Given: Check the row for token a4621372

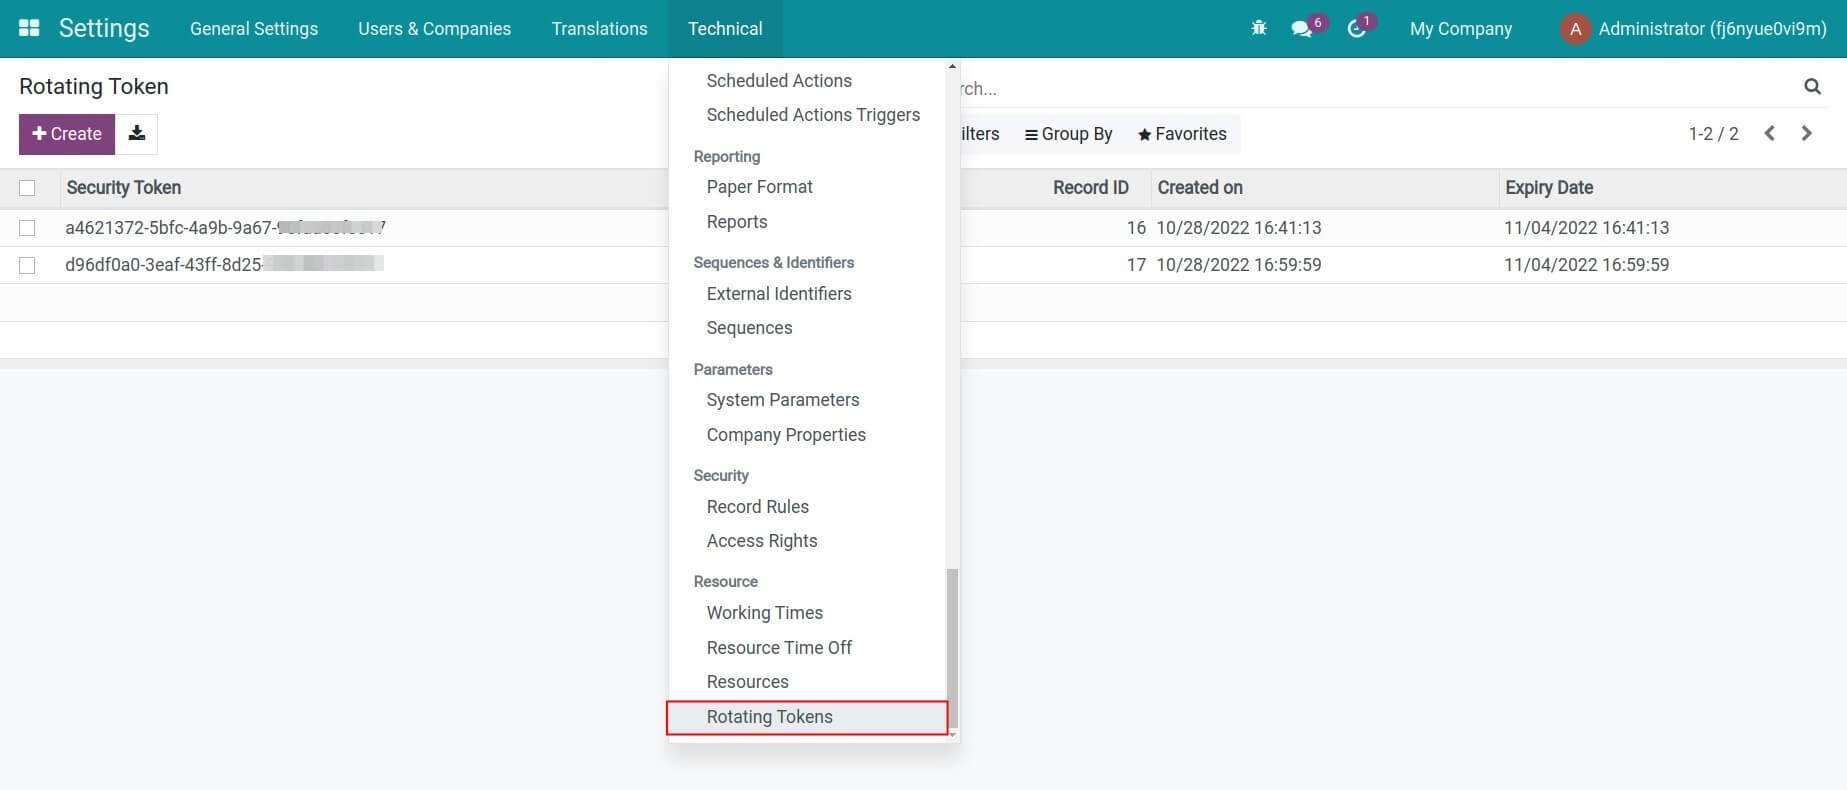Looking at the screenshot, I should (x=27, y=228).
